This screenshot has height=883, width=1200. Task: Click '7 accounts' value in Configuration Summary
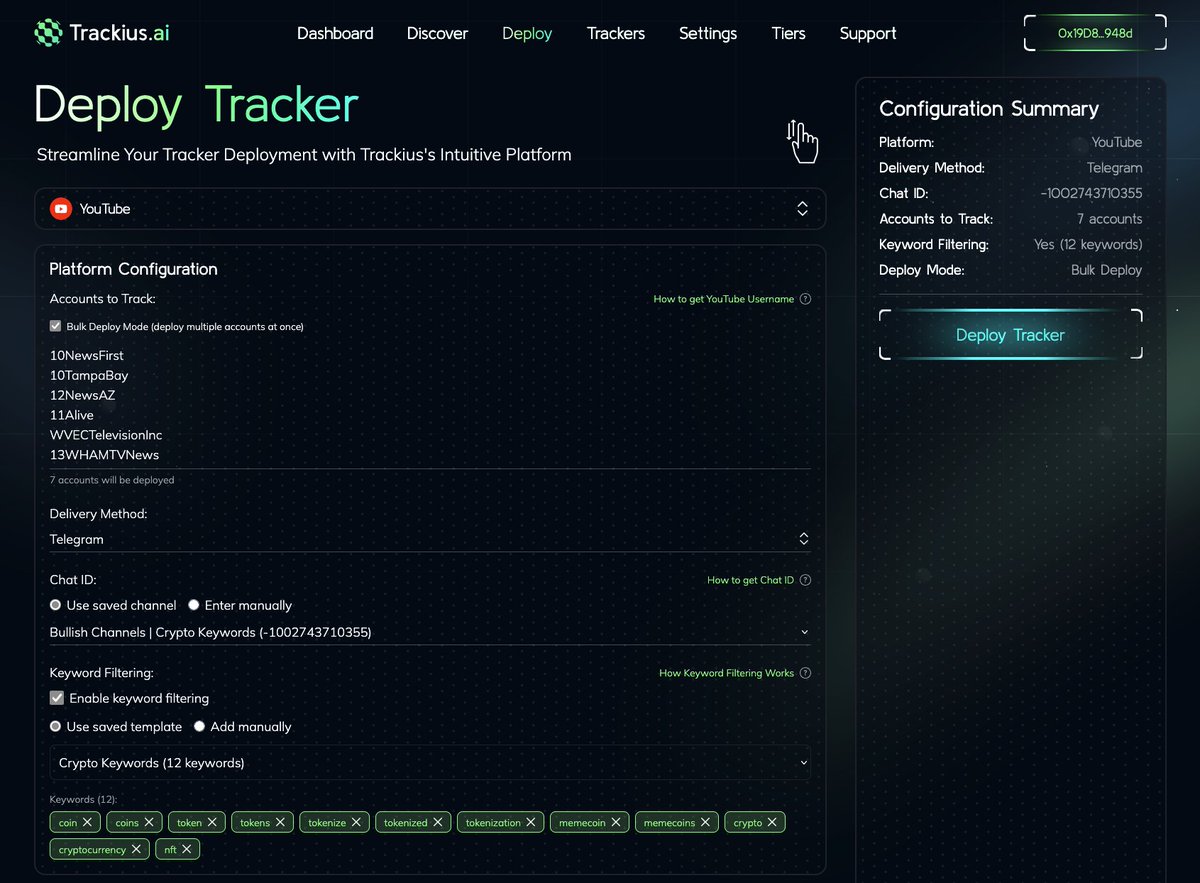pyautogui.click(x=1109, y=219)
